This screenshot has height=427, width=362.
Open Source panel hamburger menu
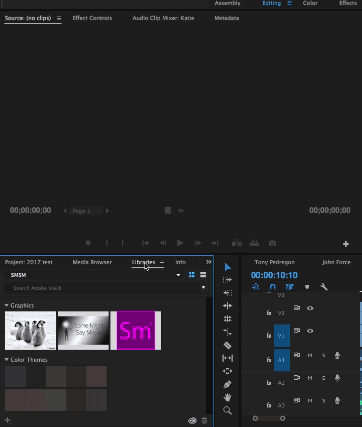(59, 18)
